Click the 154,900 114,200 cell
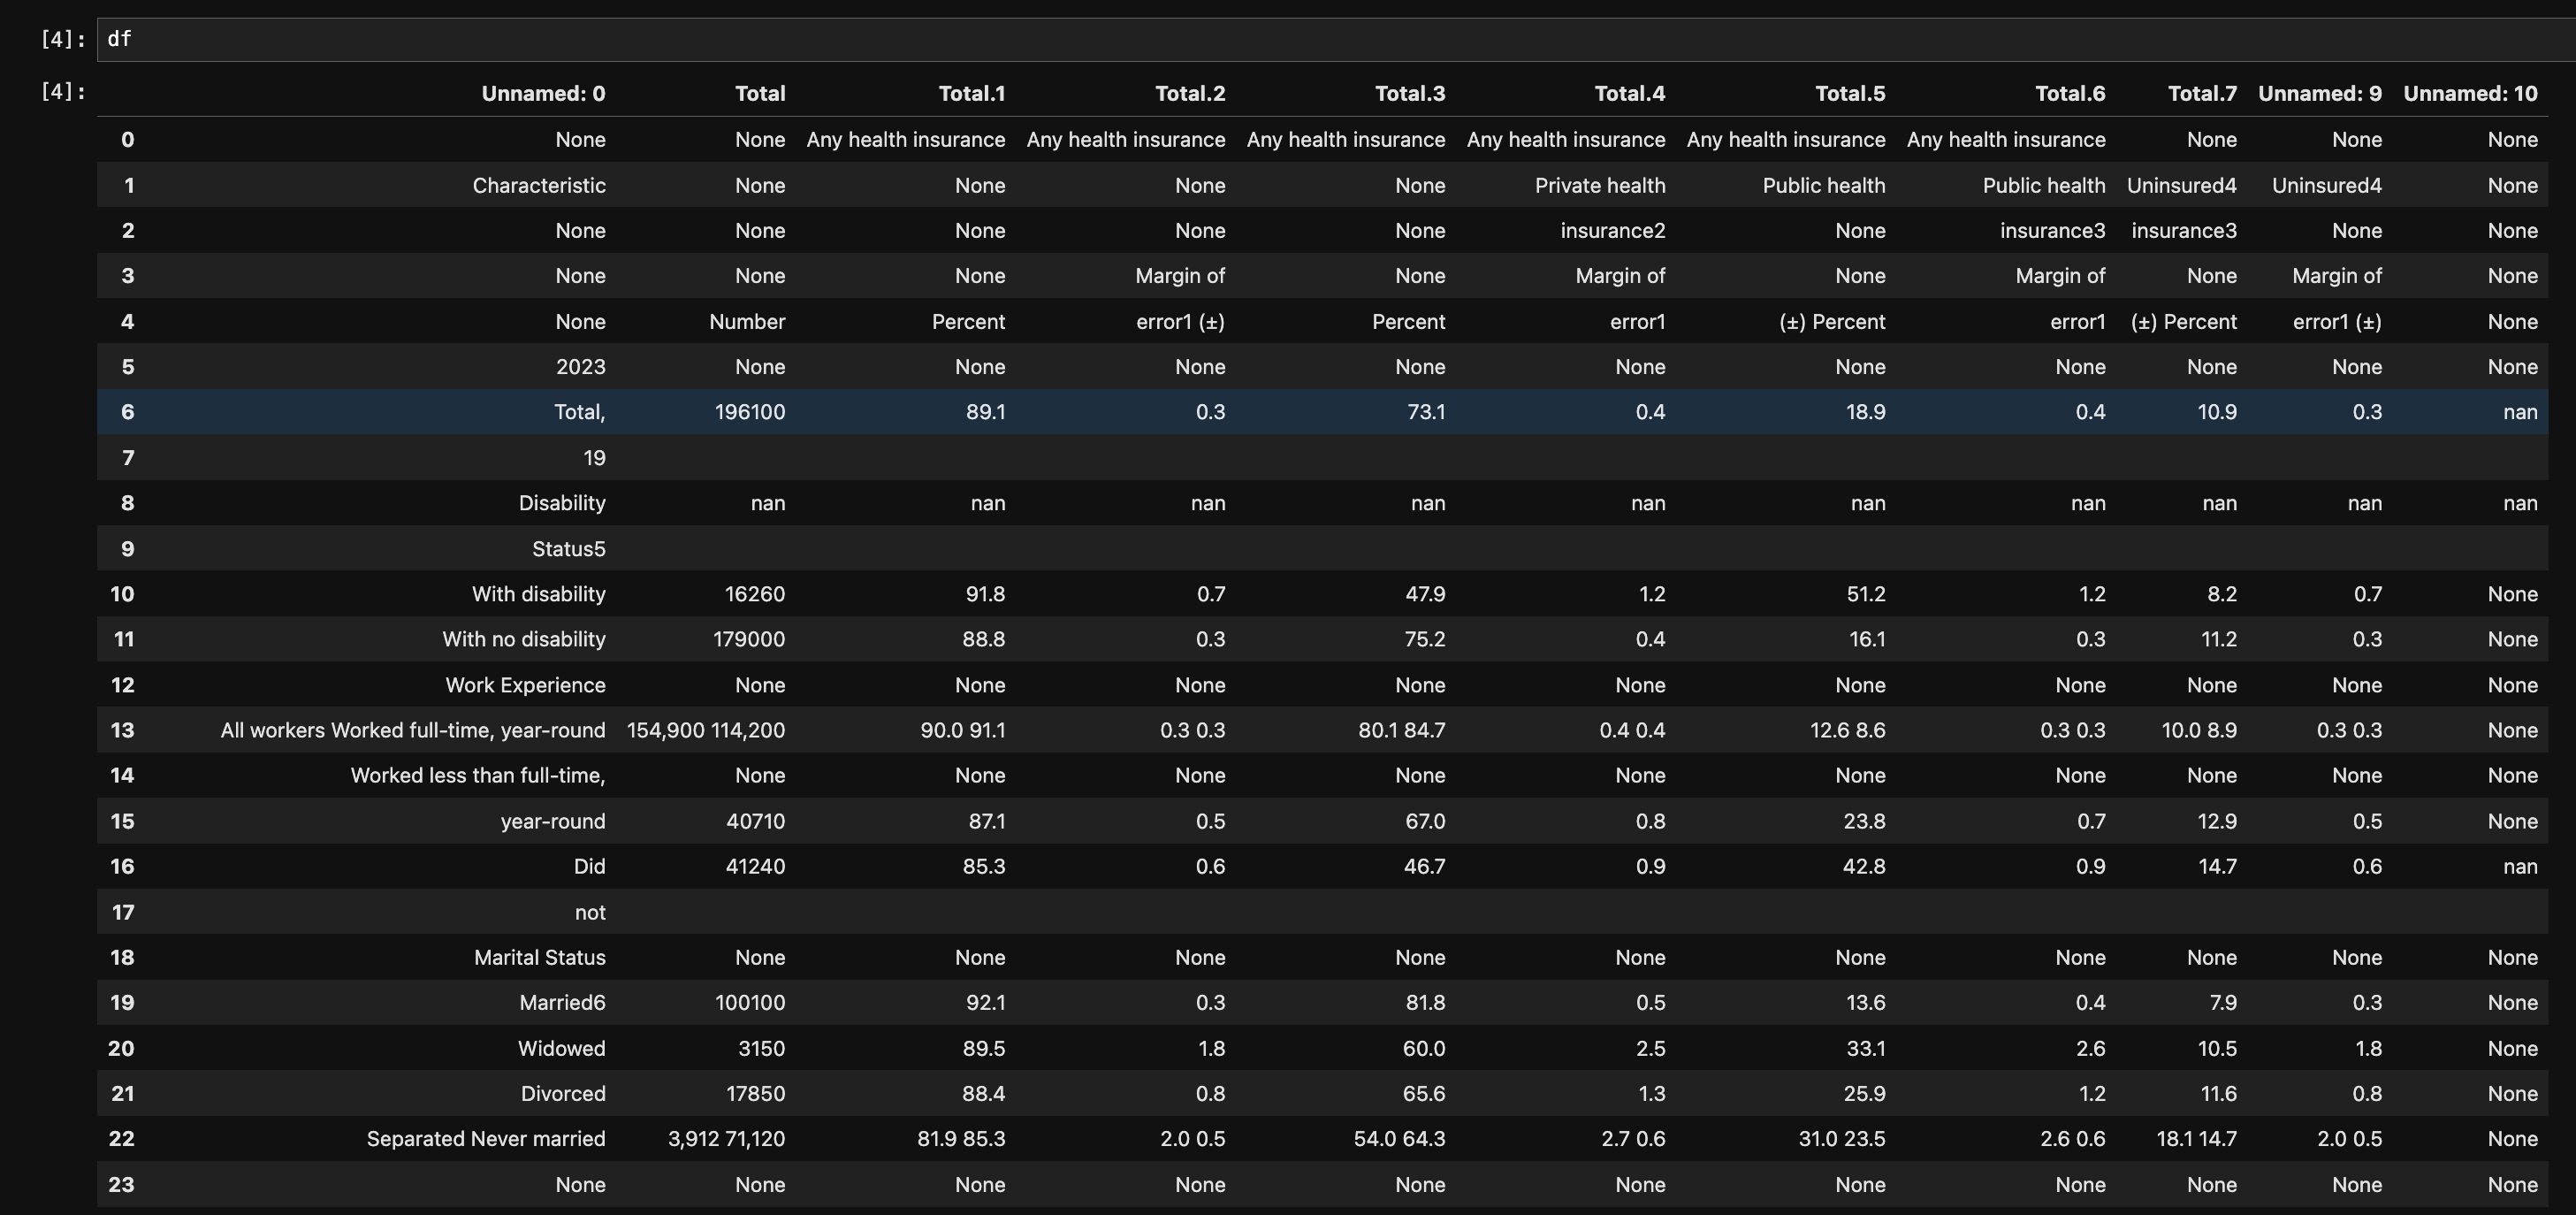Viewport: 2576px width, 1215px height. [706, 730]
